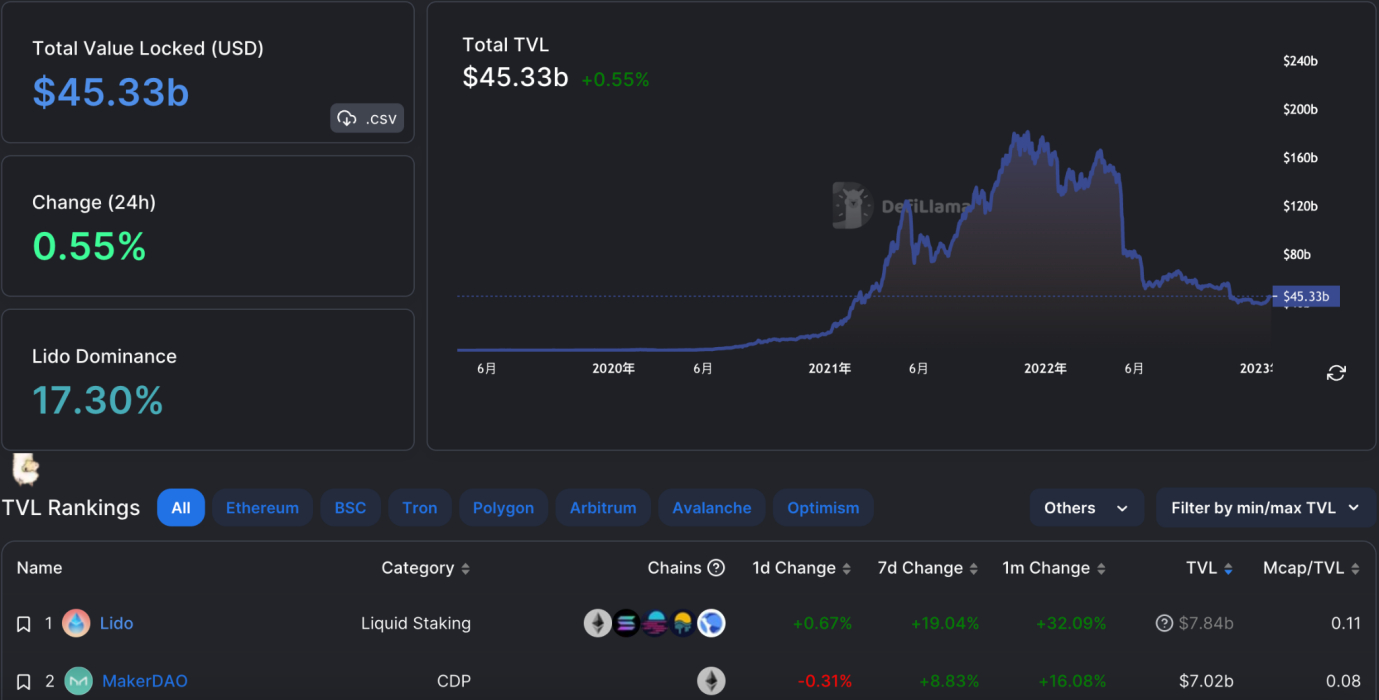Click the large green 0.55% value
Viewport: 1379px width, 700px height.
click(x=90, y=246)
